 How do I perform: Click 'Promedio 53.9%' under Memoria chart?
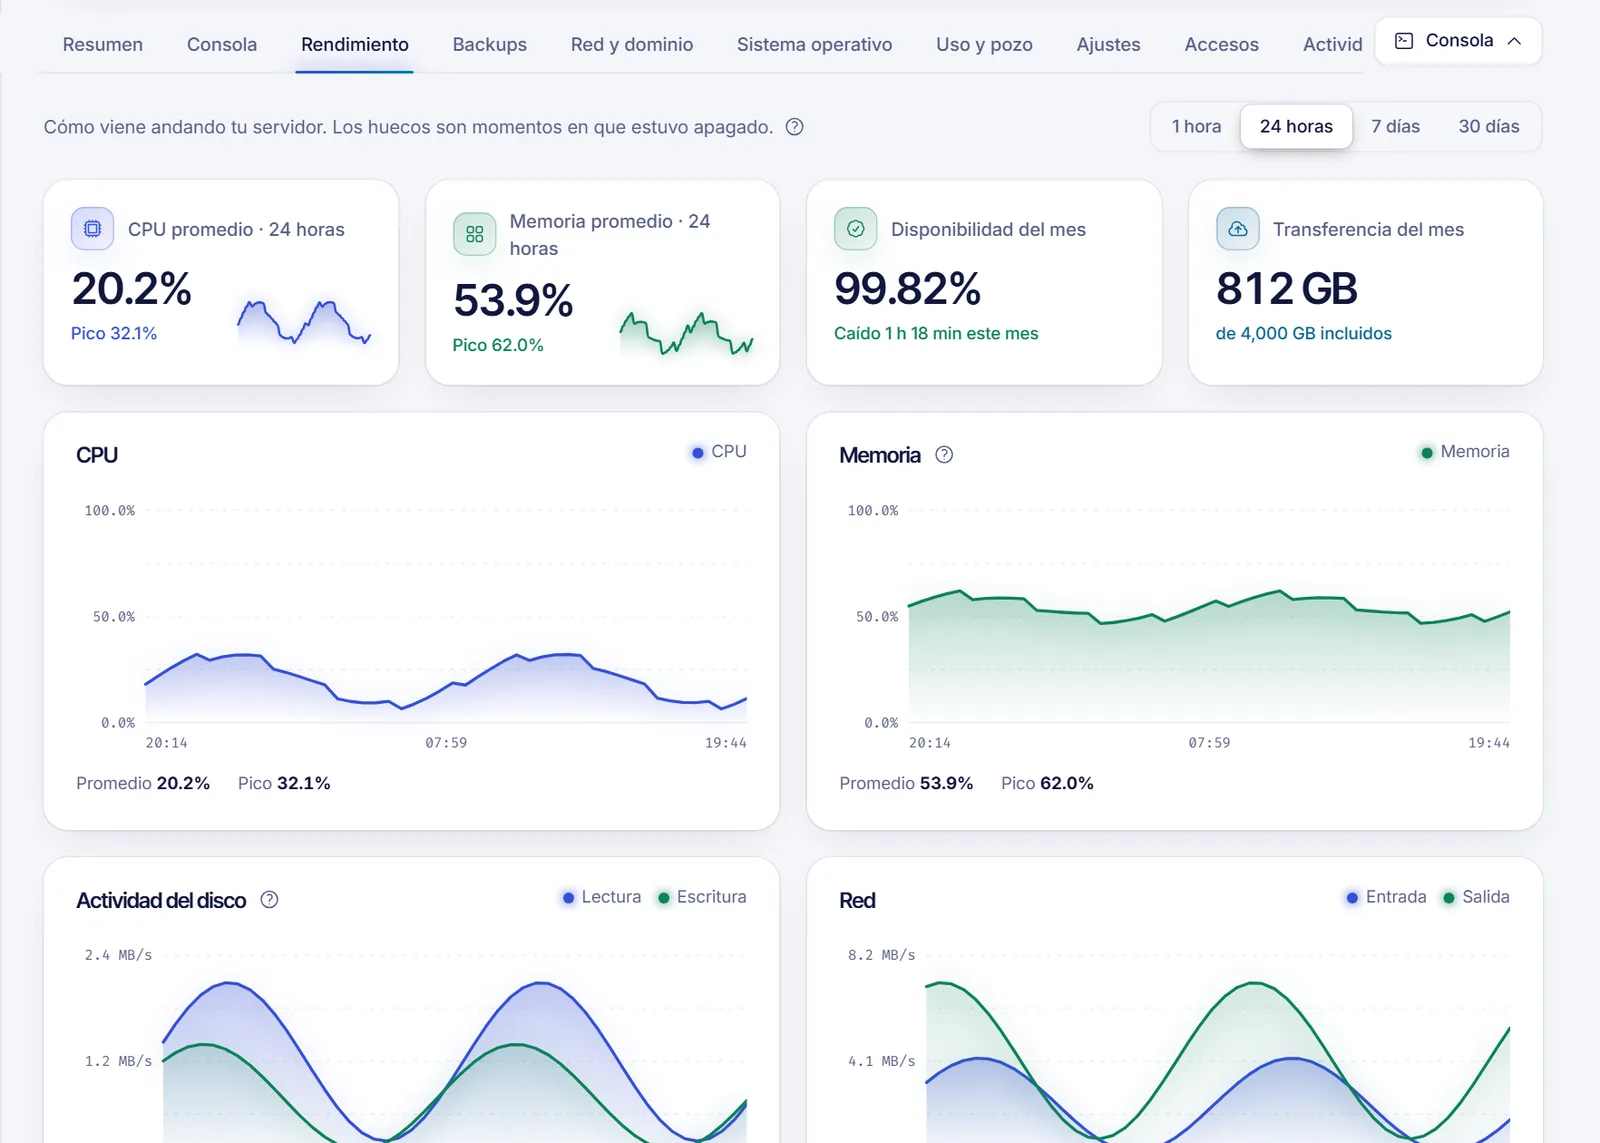[x=906, y=784]
